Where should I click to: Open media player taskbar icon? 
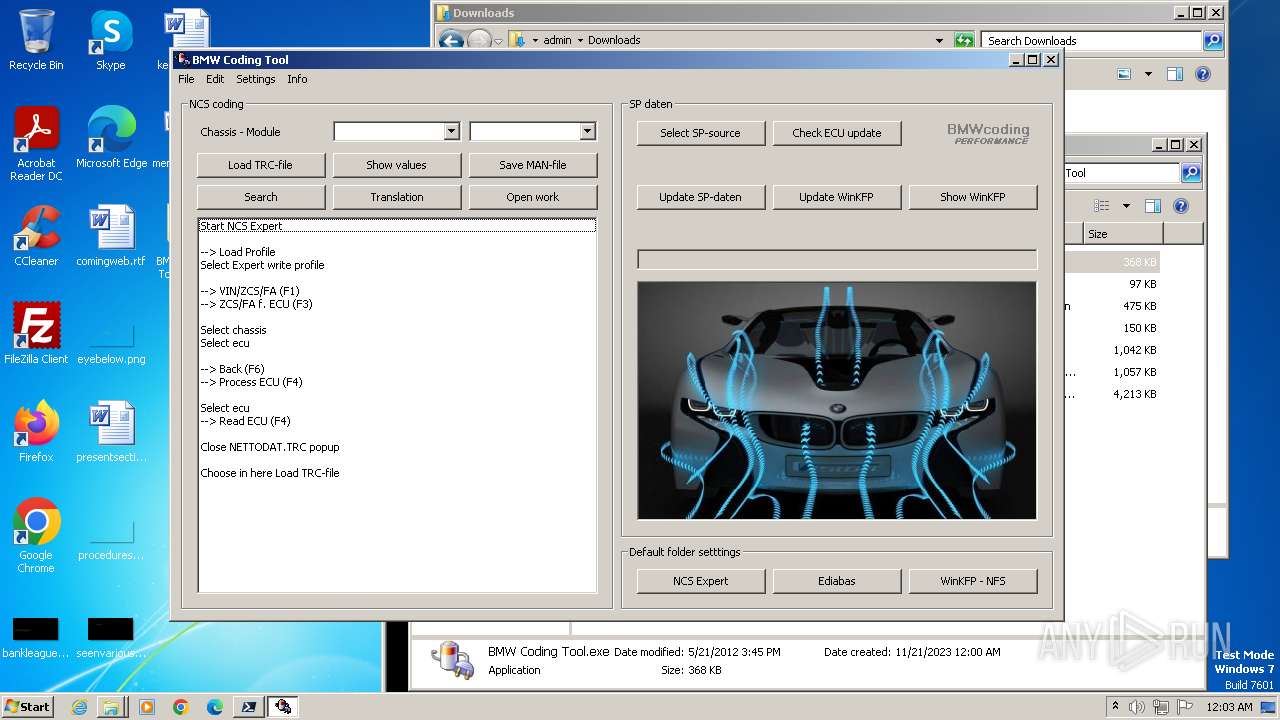click(147, 707)
